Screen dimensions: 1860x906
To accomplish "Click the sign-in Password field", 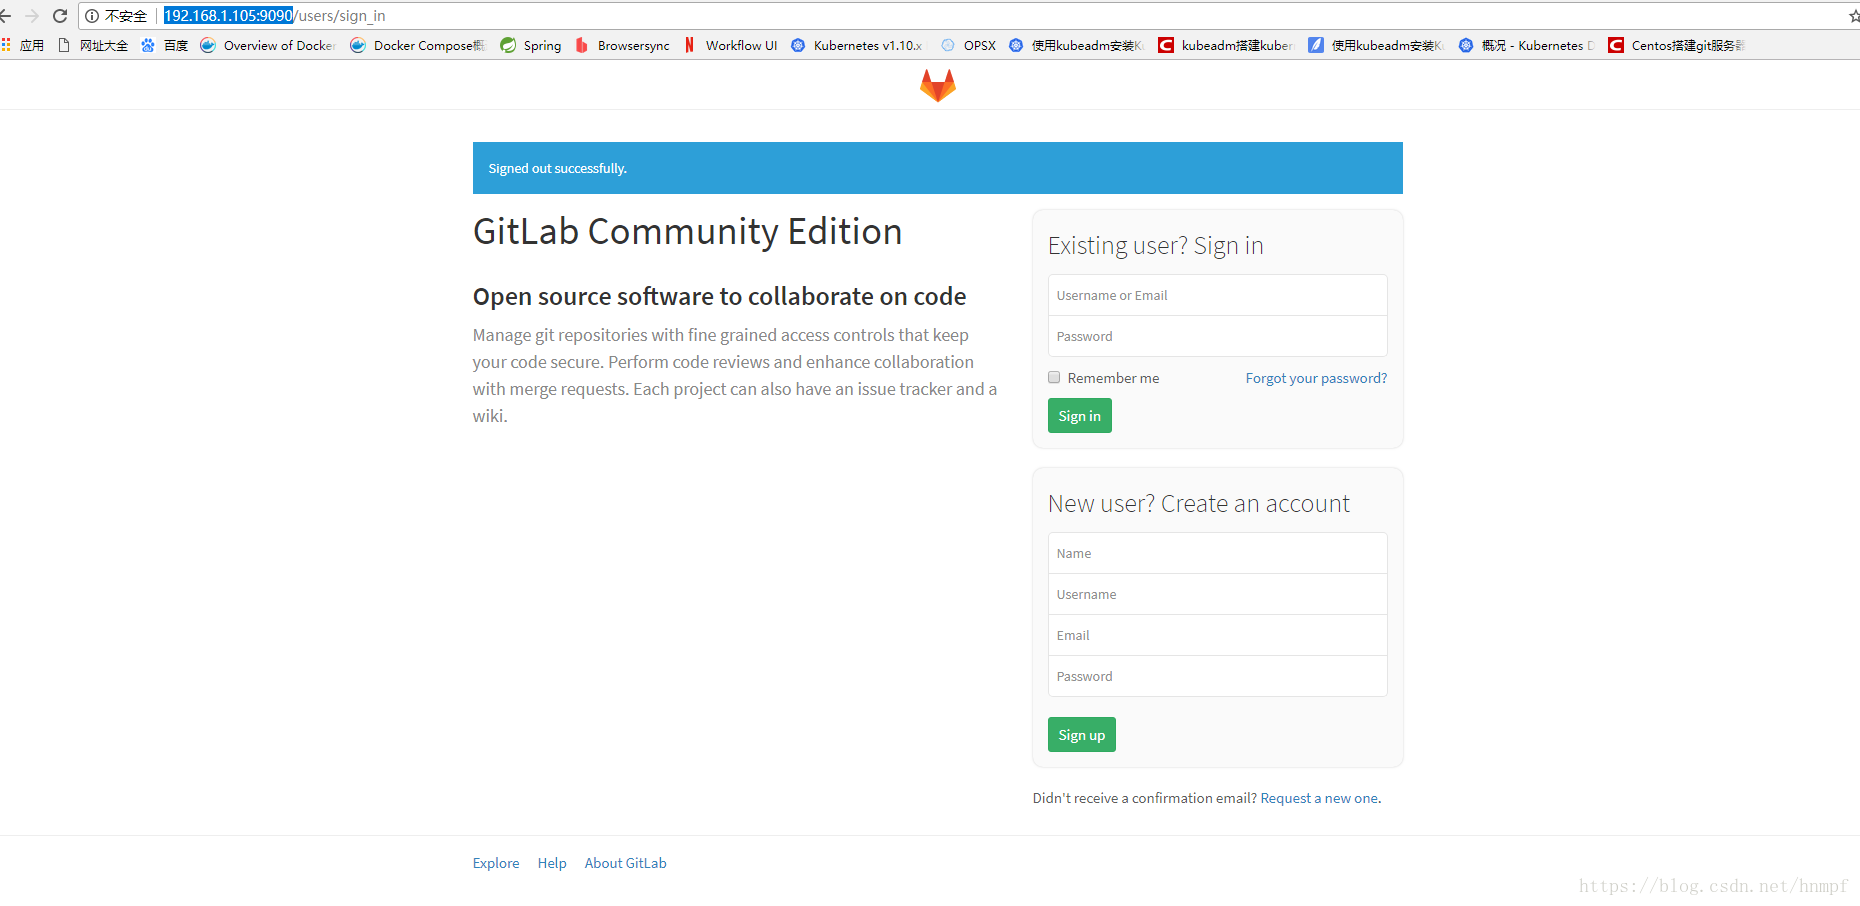I will click(1217, 336).
